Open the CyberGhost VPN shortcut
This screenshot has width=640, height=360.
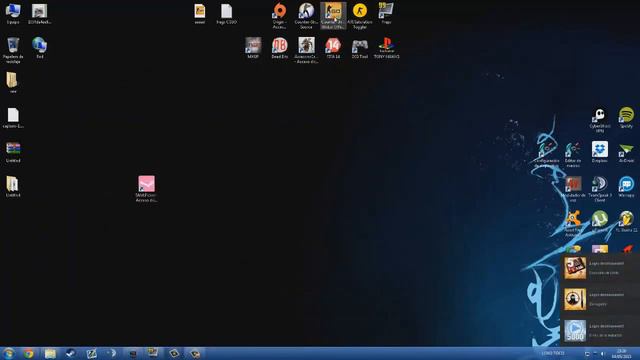click(x=600, y=120)
